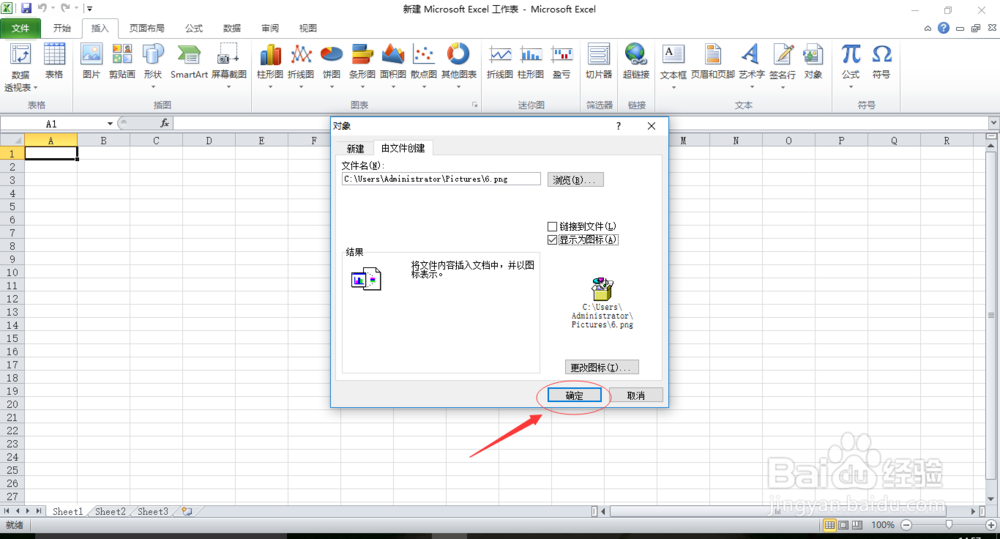1000x539 pixels.
Task: Open the Clip Art pane
Action: 122,61
